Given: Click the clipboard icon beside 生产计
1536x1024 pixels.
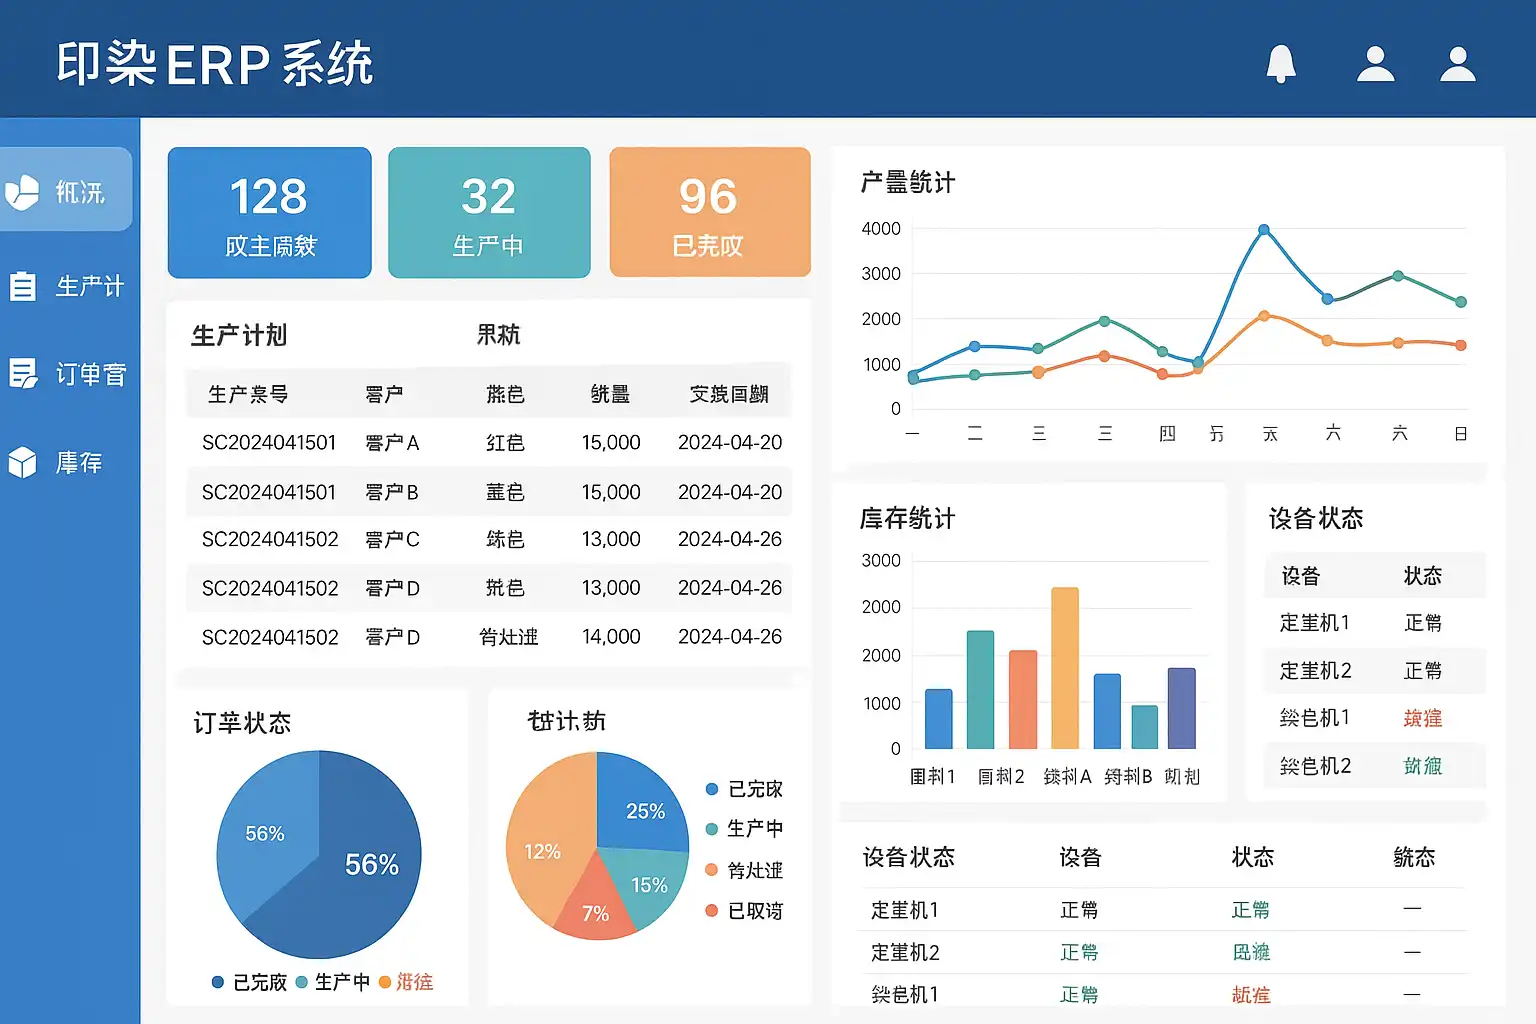Looking at the screenshot, I should point(22,286).
